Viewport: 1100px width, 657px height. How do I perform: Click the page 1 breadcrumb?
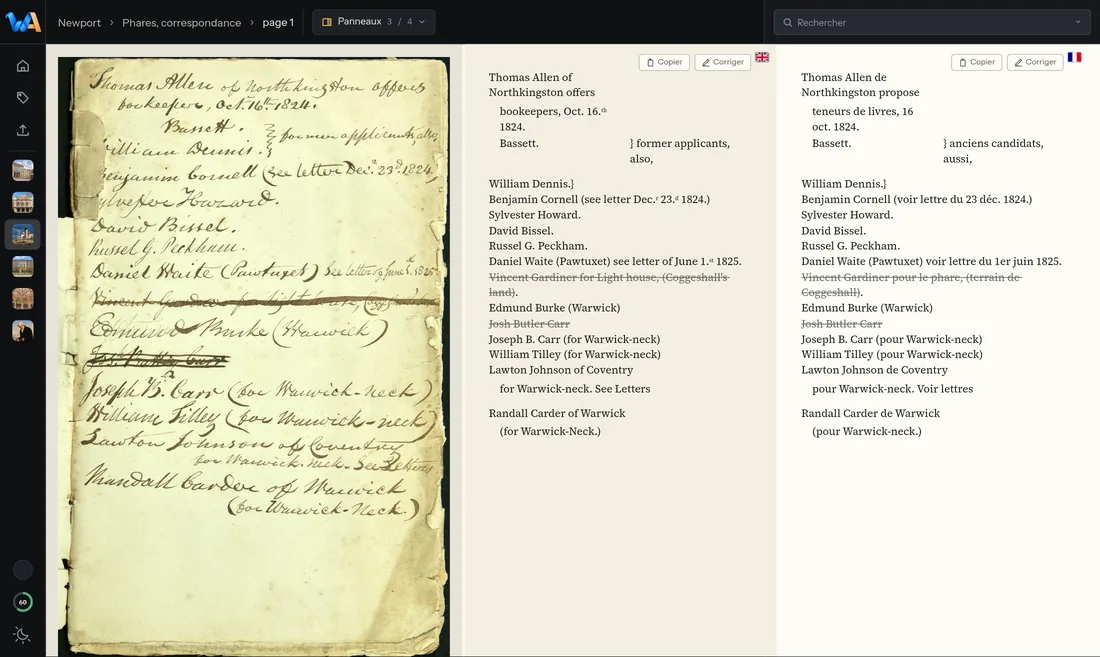278,22
